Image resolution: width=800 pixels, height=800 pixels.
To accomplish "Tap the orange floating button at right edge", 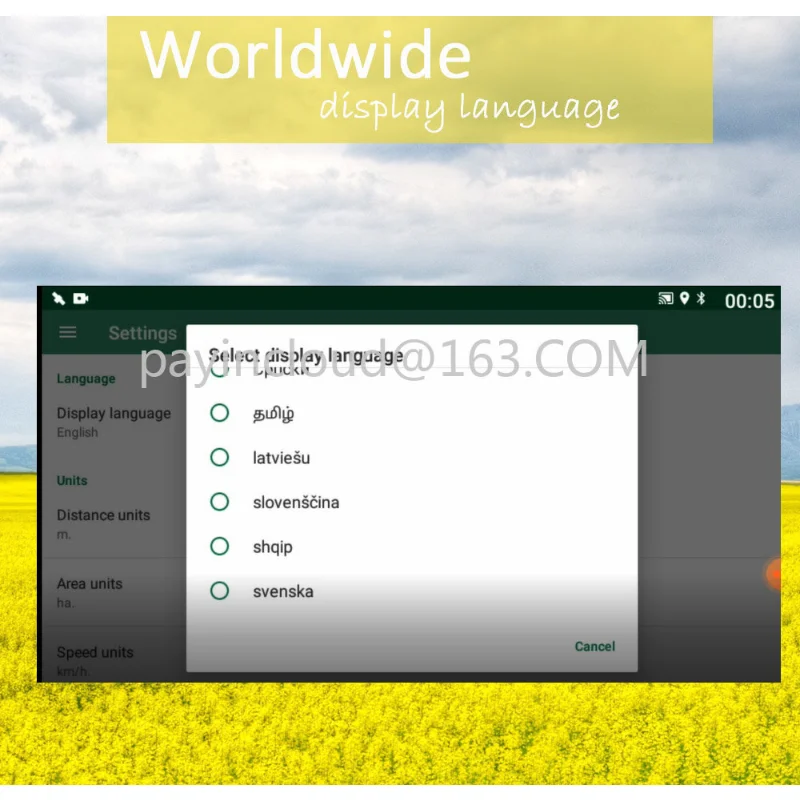I will (773, 574).
